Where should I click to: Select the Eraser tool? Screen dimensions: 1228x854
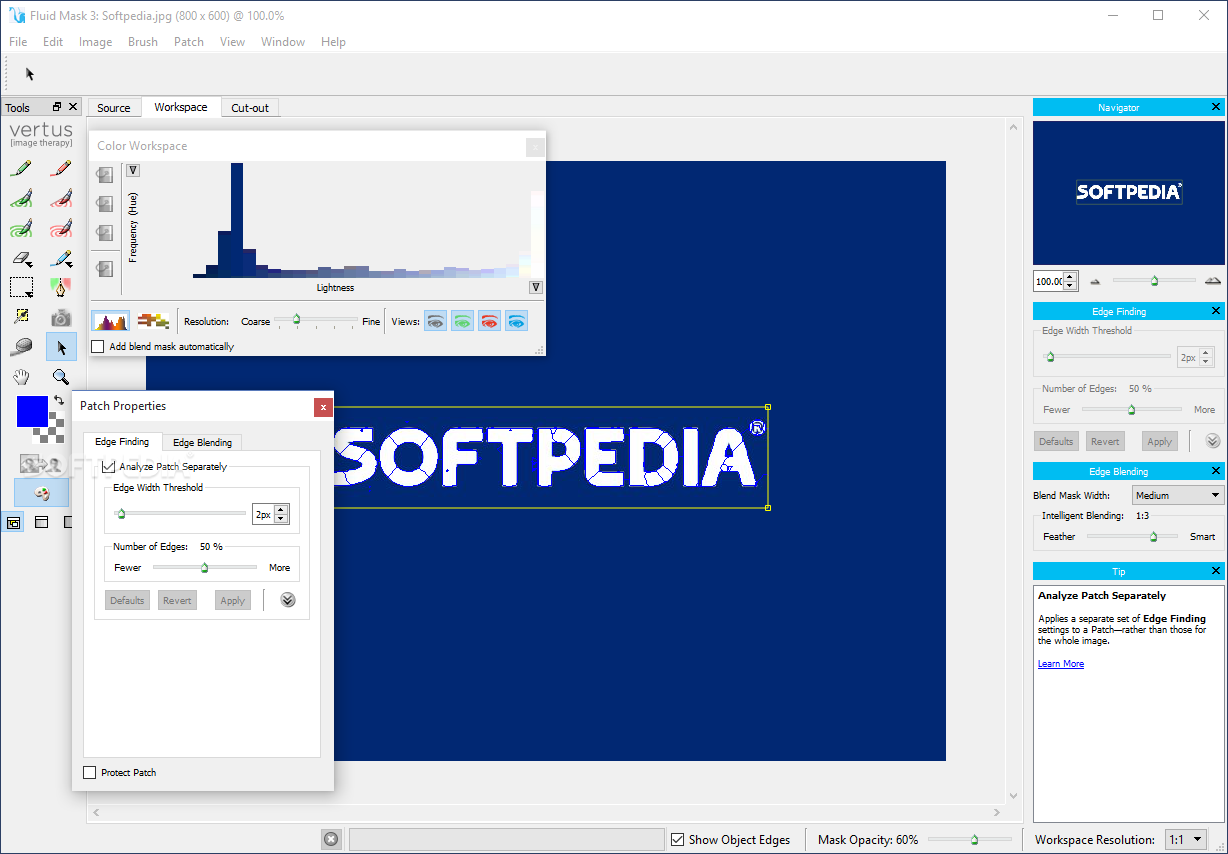21,258
